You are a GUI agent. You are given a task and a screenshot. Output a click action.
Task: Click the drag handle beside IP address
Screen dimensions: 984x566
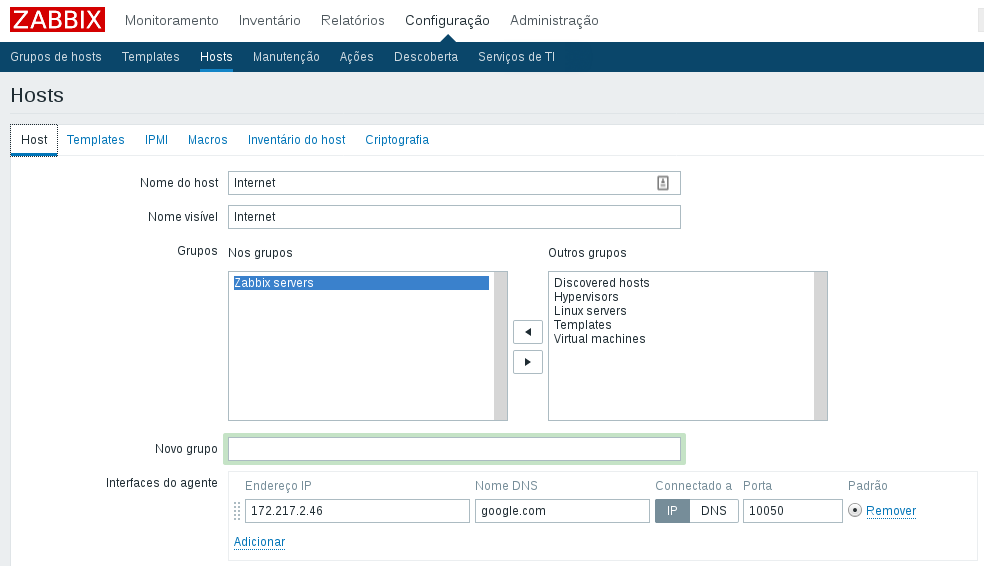237,511
